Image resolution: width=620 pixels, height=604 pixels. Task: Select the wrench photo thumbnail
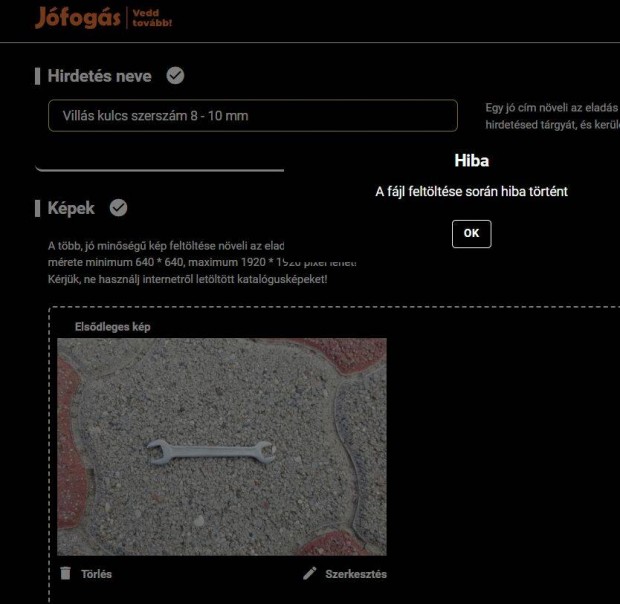(x=222, y=447)
